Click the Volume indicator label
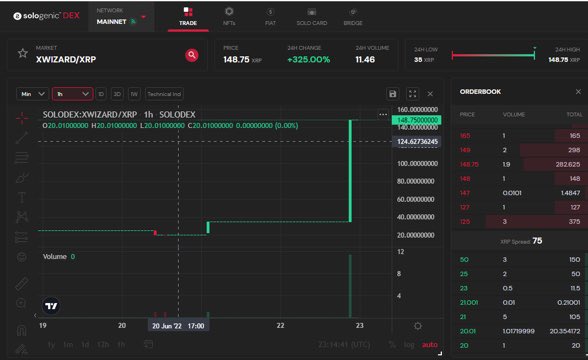Screen dimensions: 588x360 point(54,256)
